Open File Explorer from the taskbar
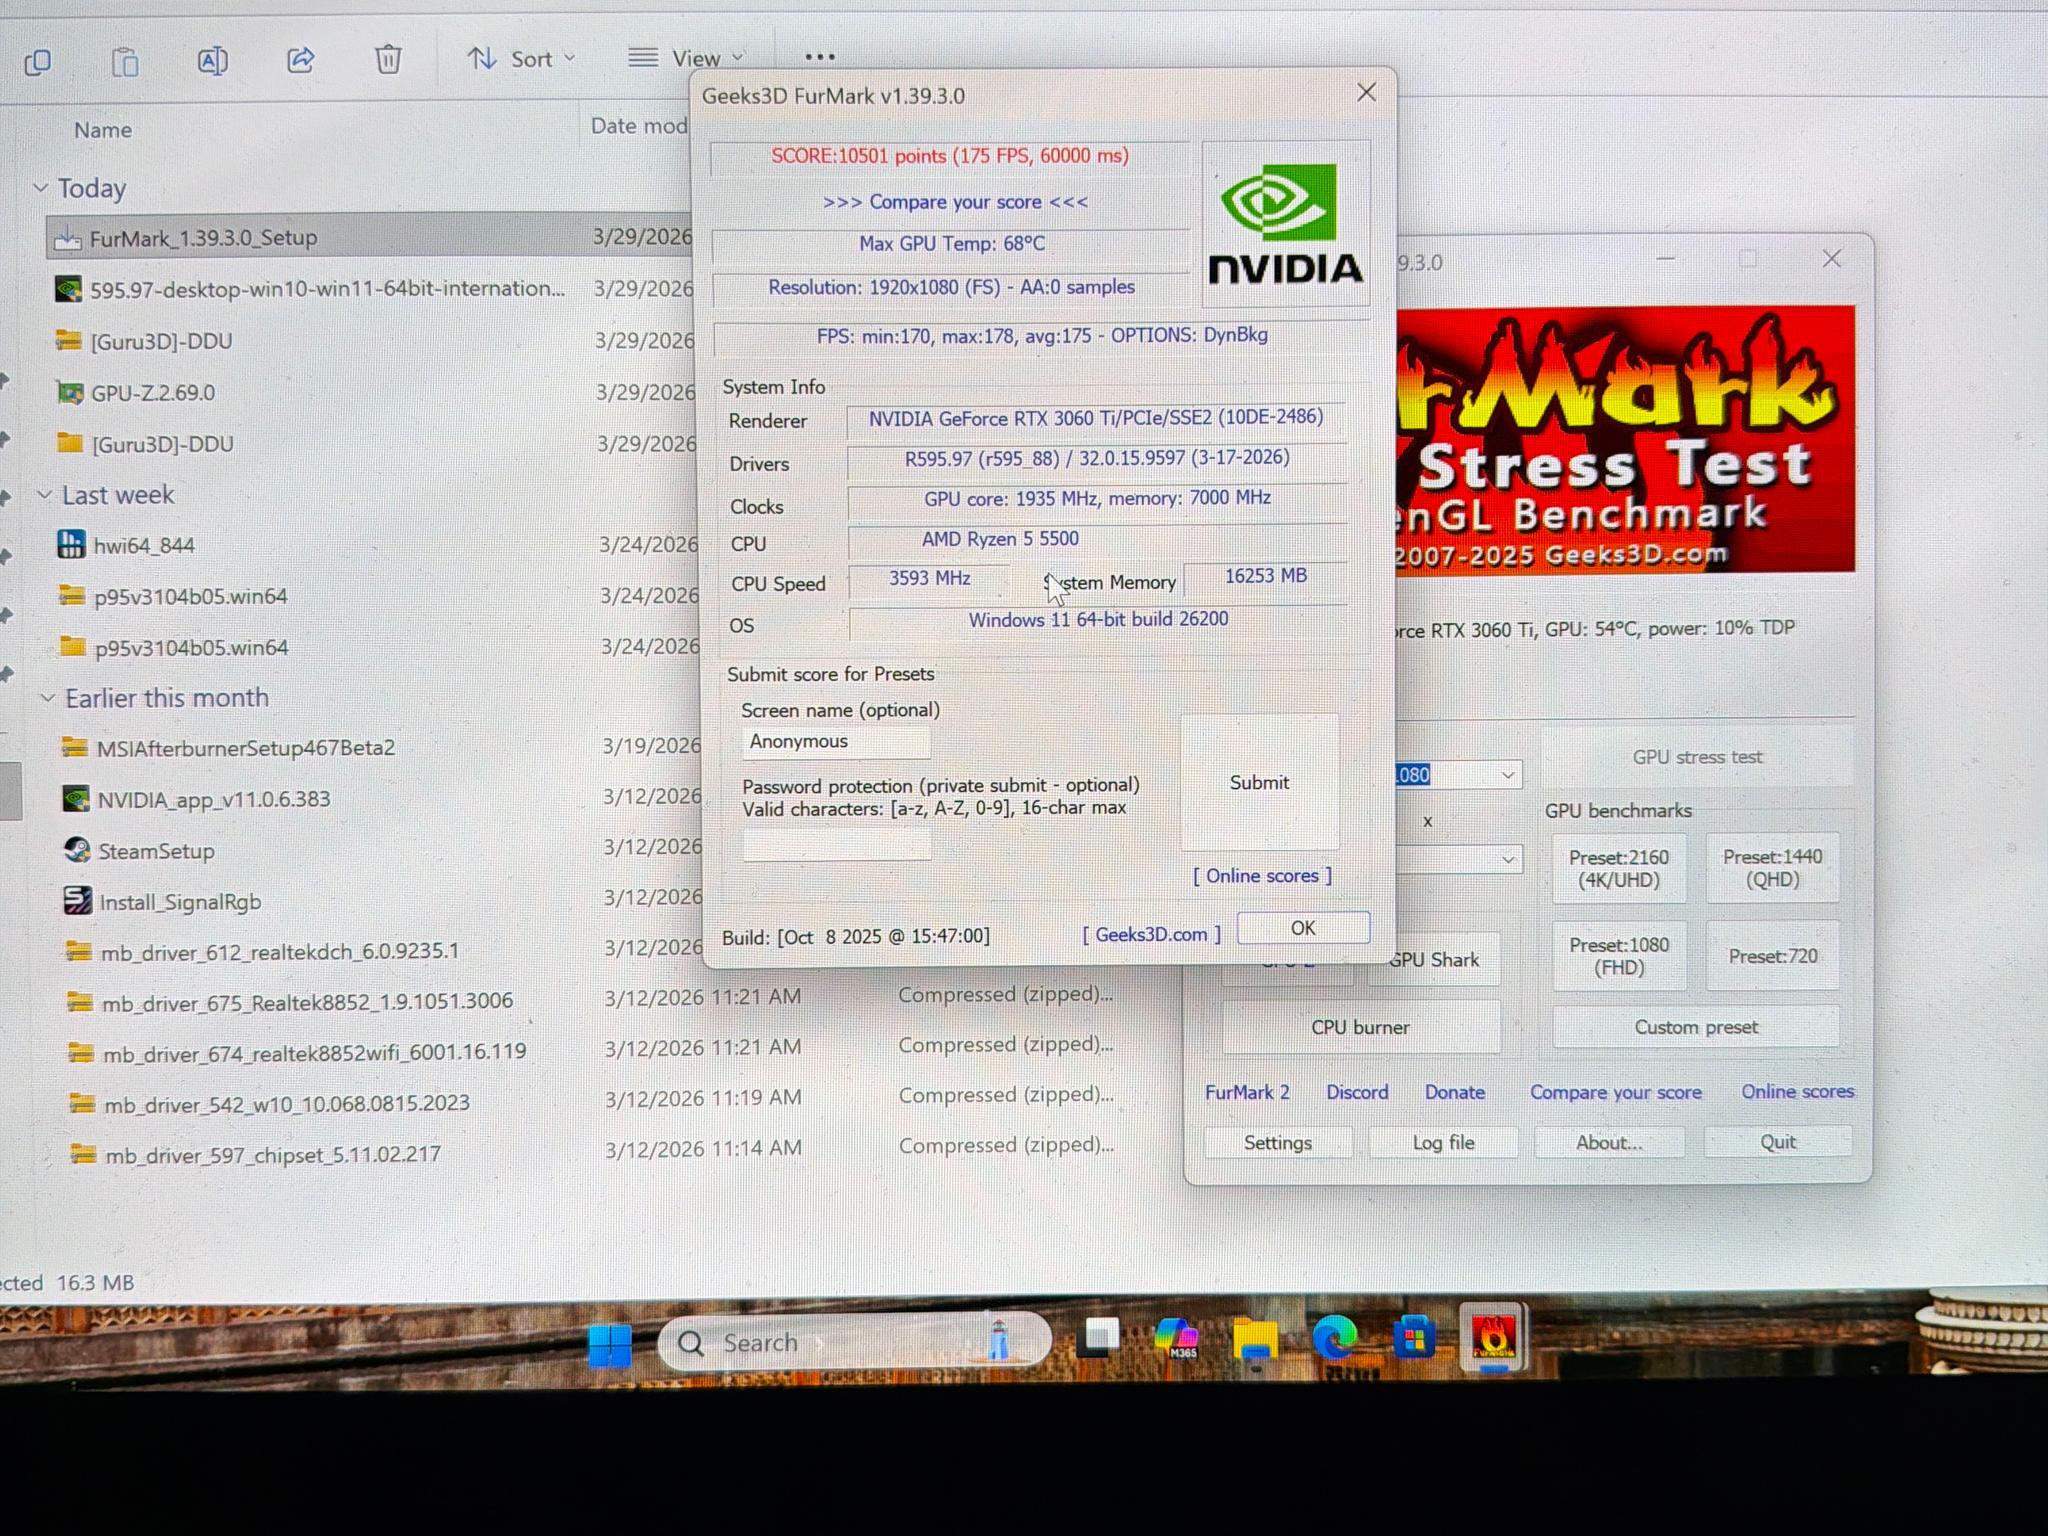The image size is (2048, 1536). point(1255,1340)
